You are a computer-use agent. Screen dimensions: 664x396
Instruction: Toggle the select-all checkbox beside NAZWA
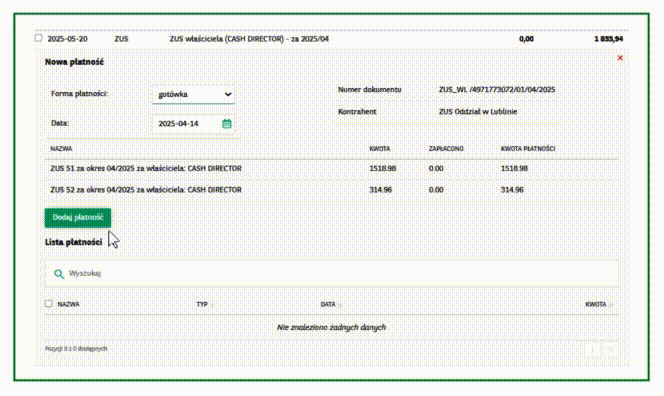click(x=48, y=303)
